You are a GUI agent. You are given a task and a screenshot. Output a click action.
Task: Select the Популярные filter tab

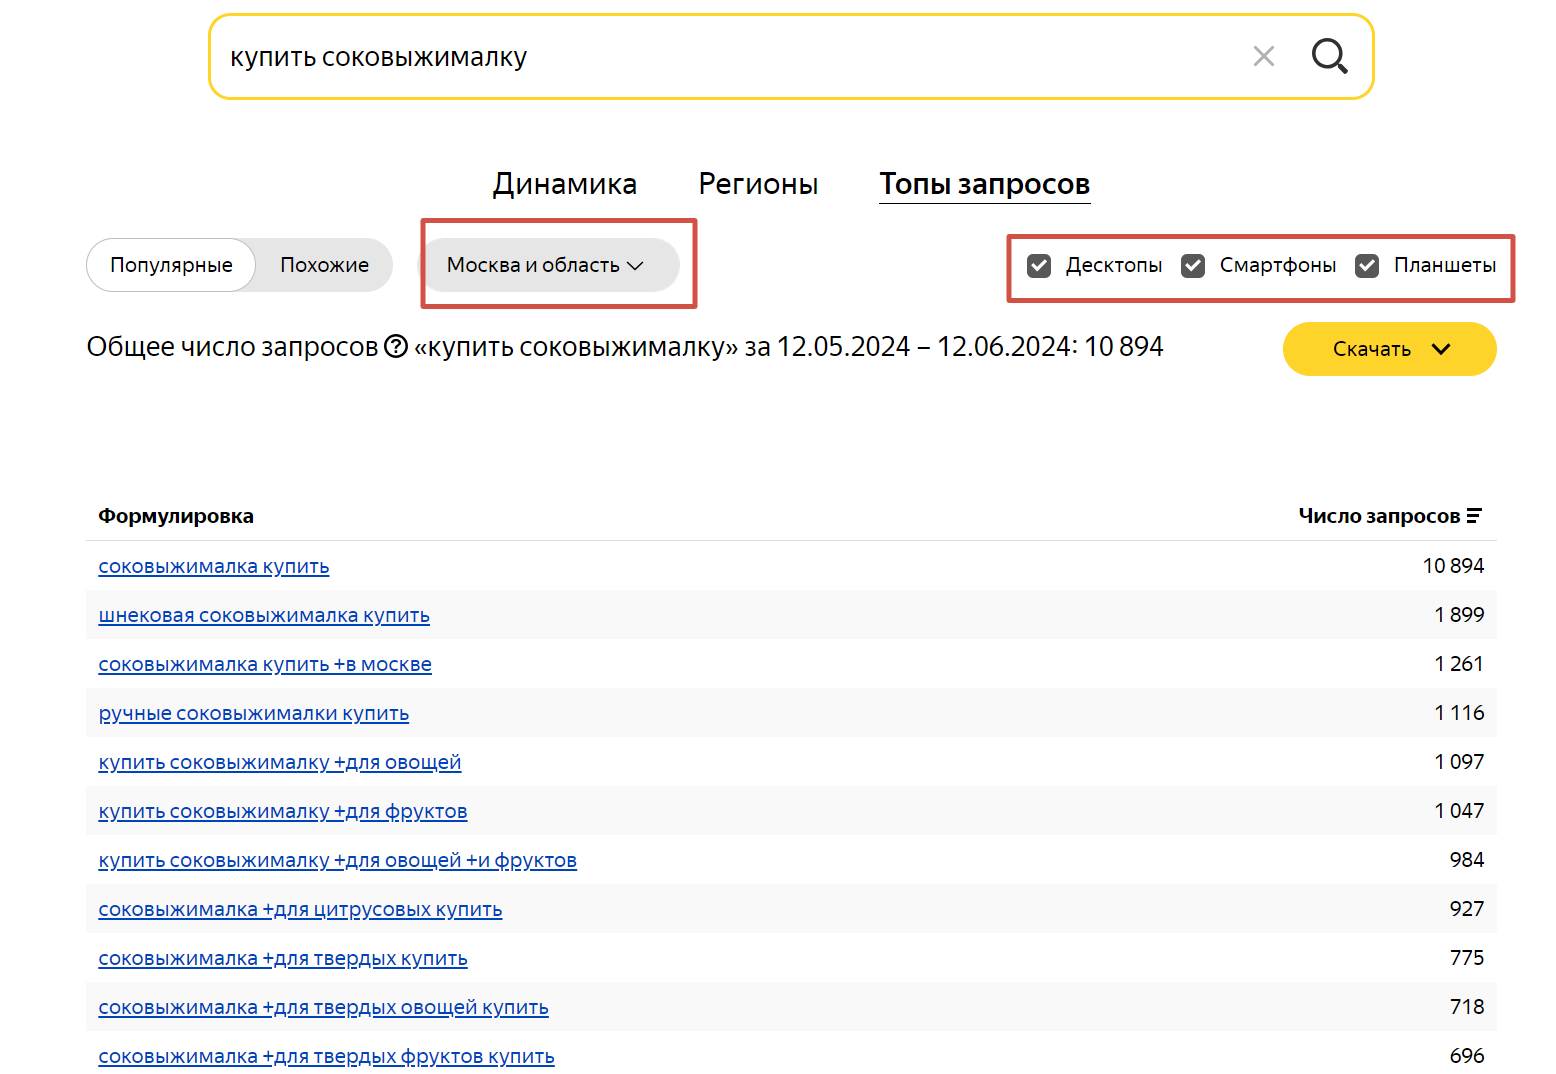coord(170,264)
